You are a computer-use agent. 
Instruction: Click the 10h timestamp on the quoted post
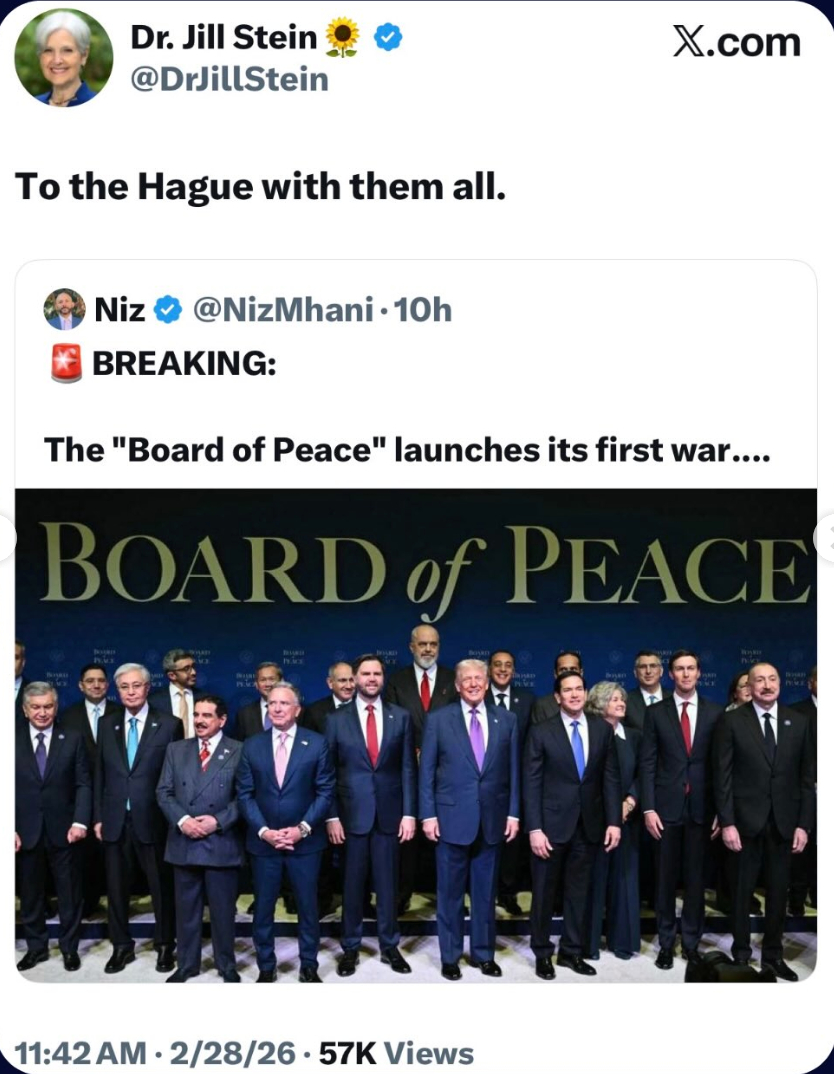point(424,311)
